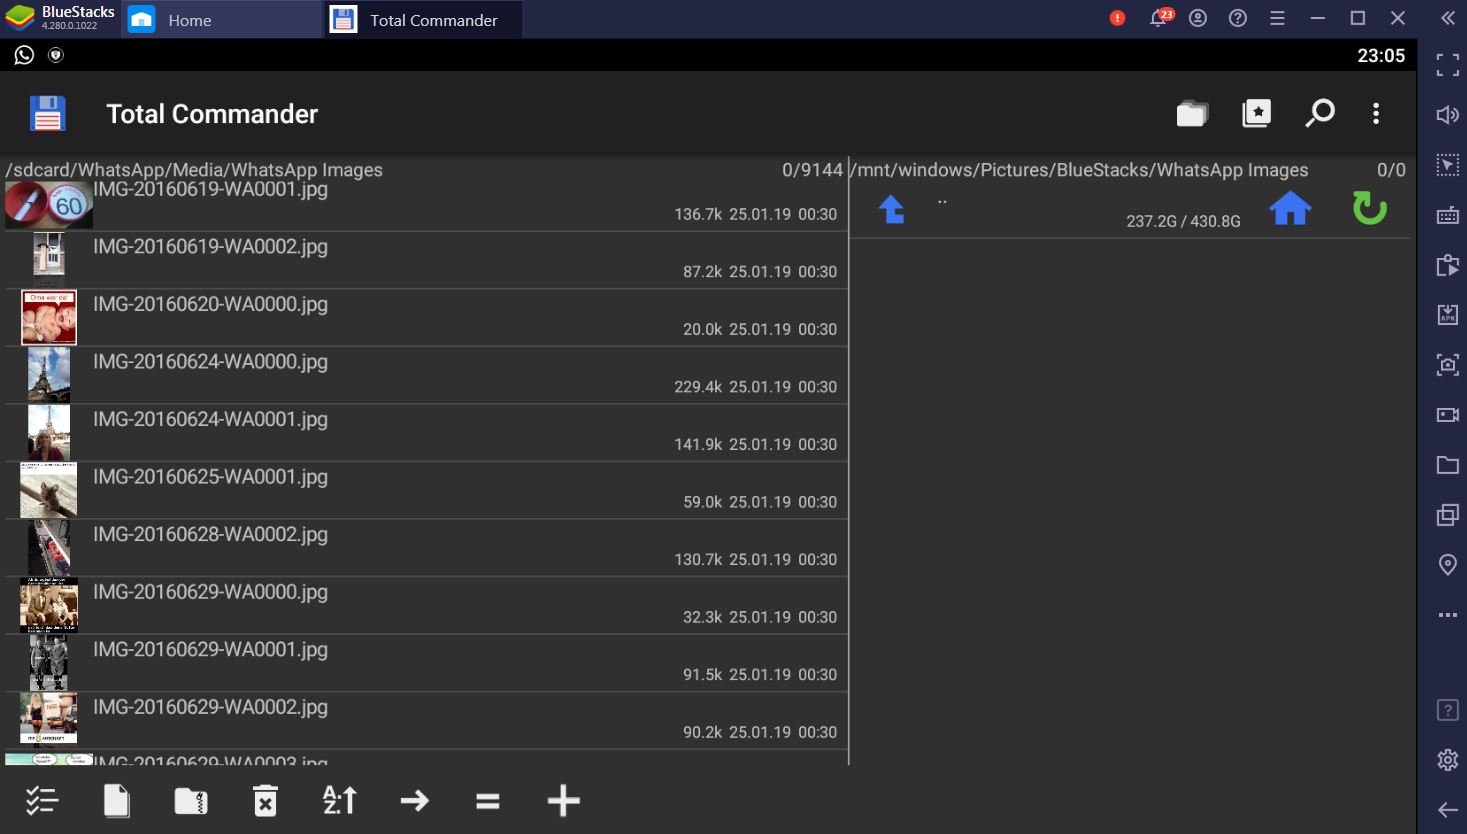Tap the zip folder pack icon
Viewport: 1467px width, 834px height.
pos(191,800)
